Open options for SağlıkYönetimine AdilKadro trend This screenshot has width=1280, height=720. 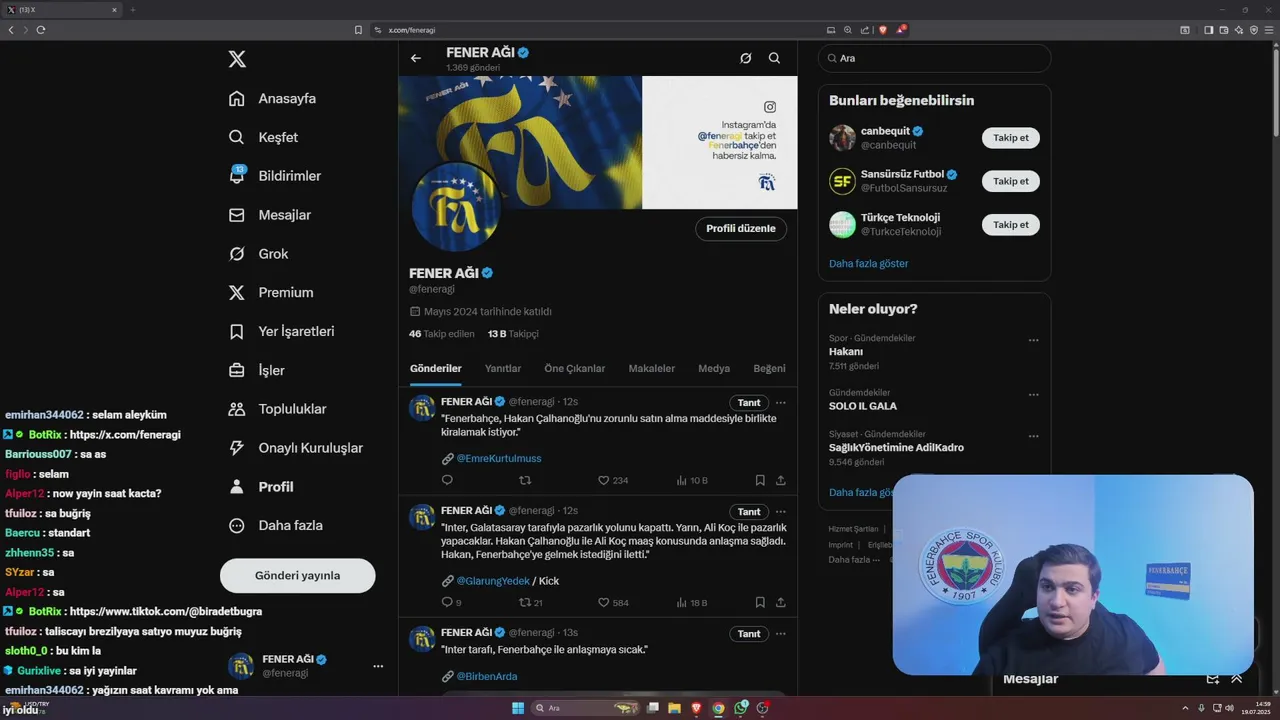point(1033,436)
